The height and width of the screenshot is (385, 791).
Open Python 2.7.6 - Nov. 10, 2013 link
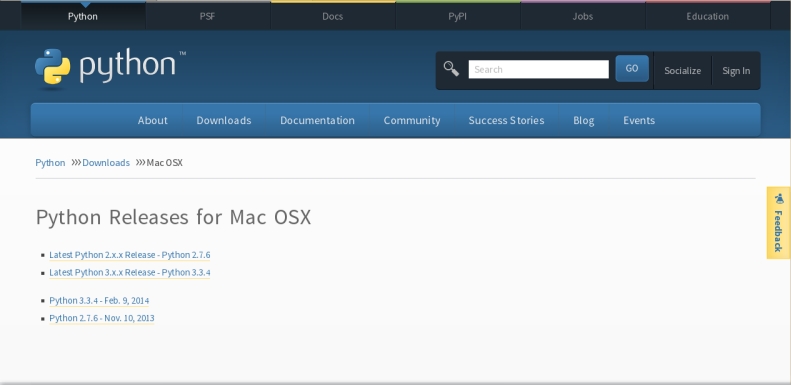pos(102,318)
